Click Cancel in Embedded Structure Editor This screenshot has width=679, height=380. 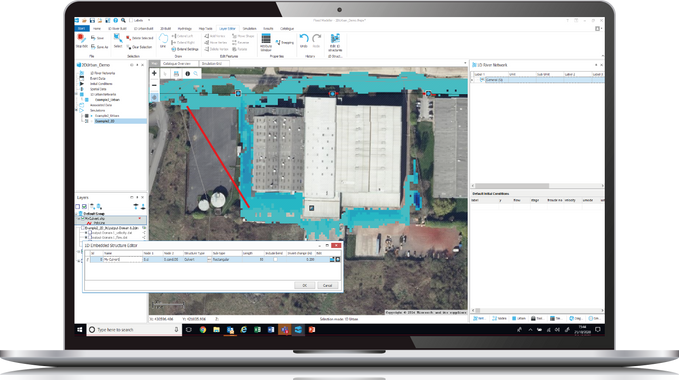[327, 286]
